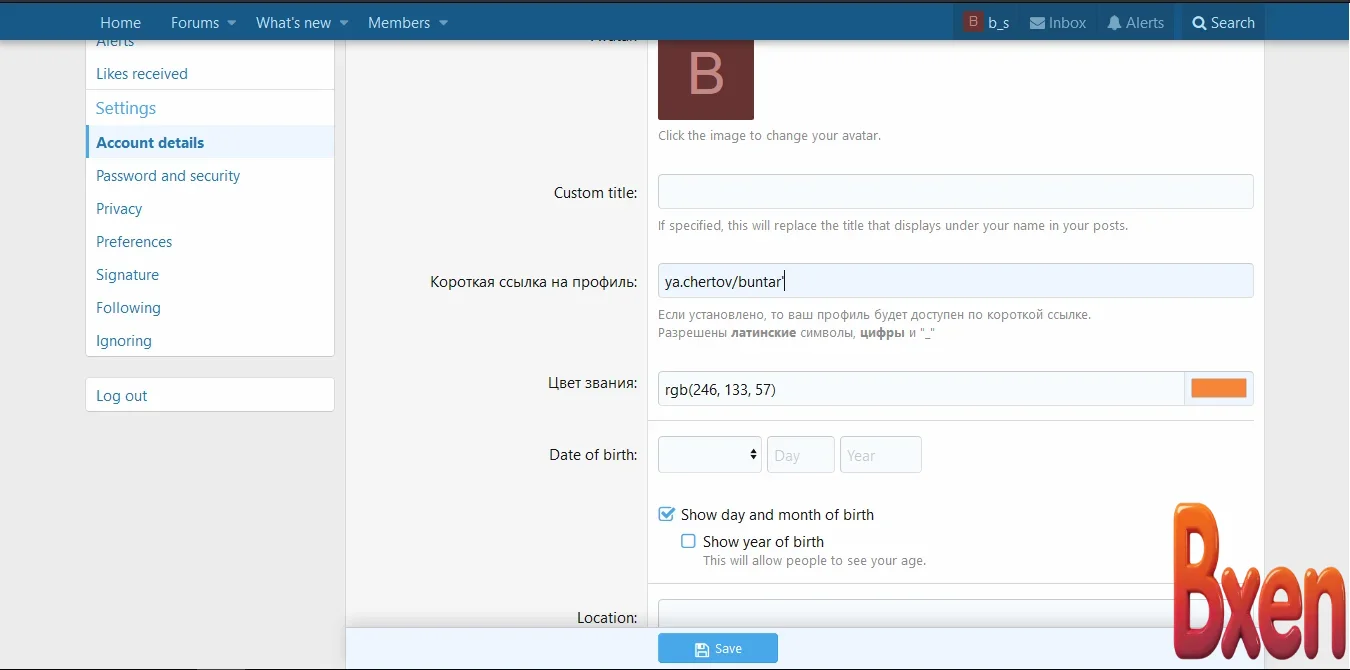1350x670 pixels.
Task: Click the Log out link
Action: tap(122, 396)
